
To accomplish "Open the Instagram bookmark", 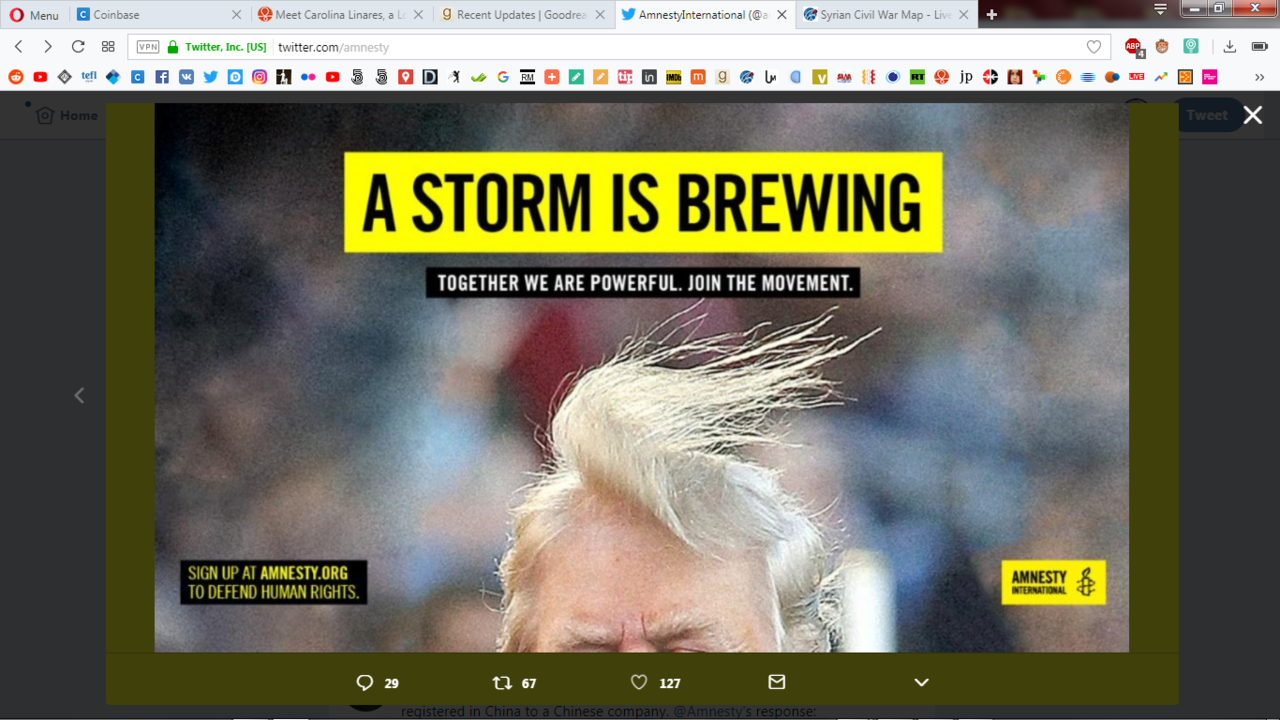I will pos(258,77).
